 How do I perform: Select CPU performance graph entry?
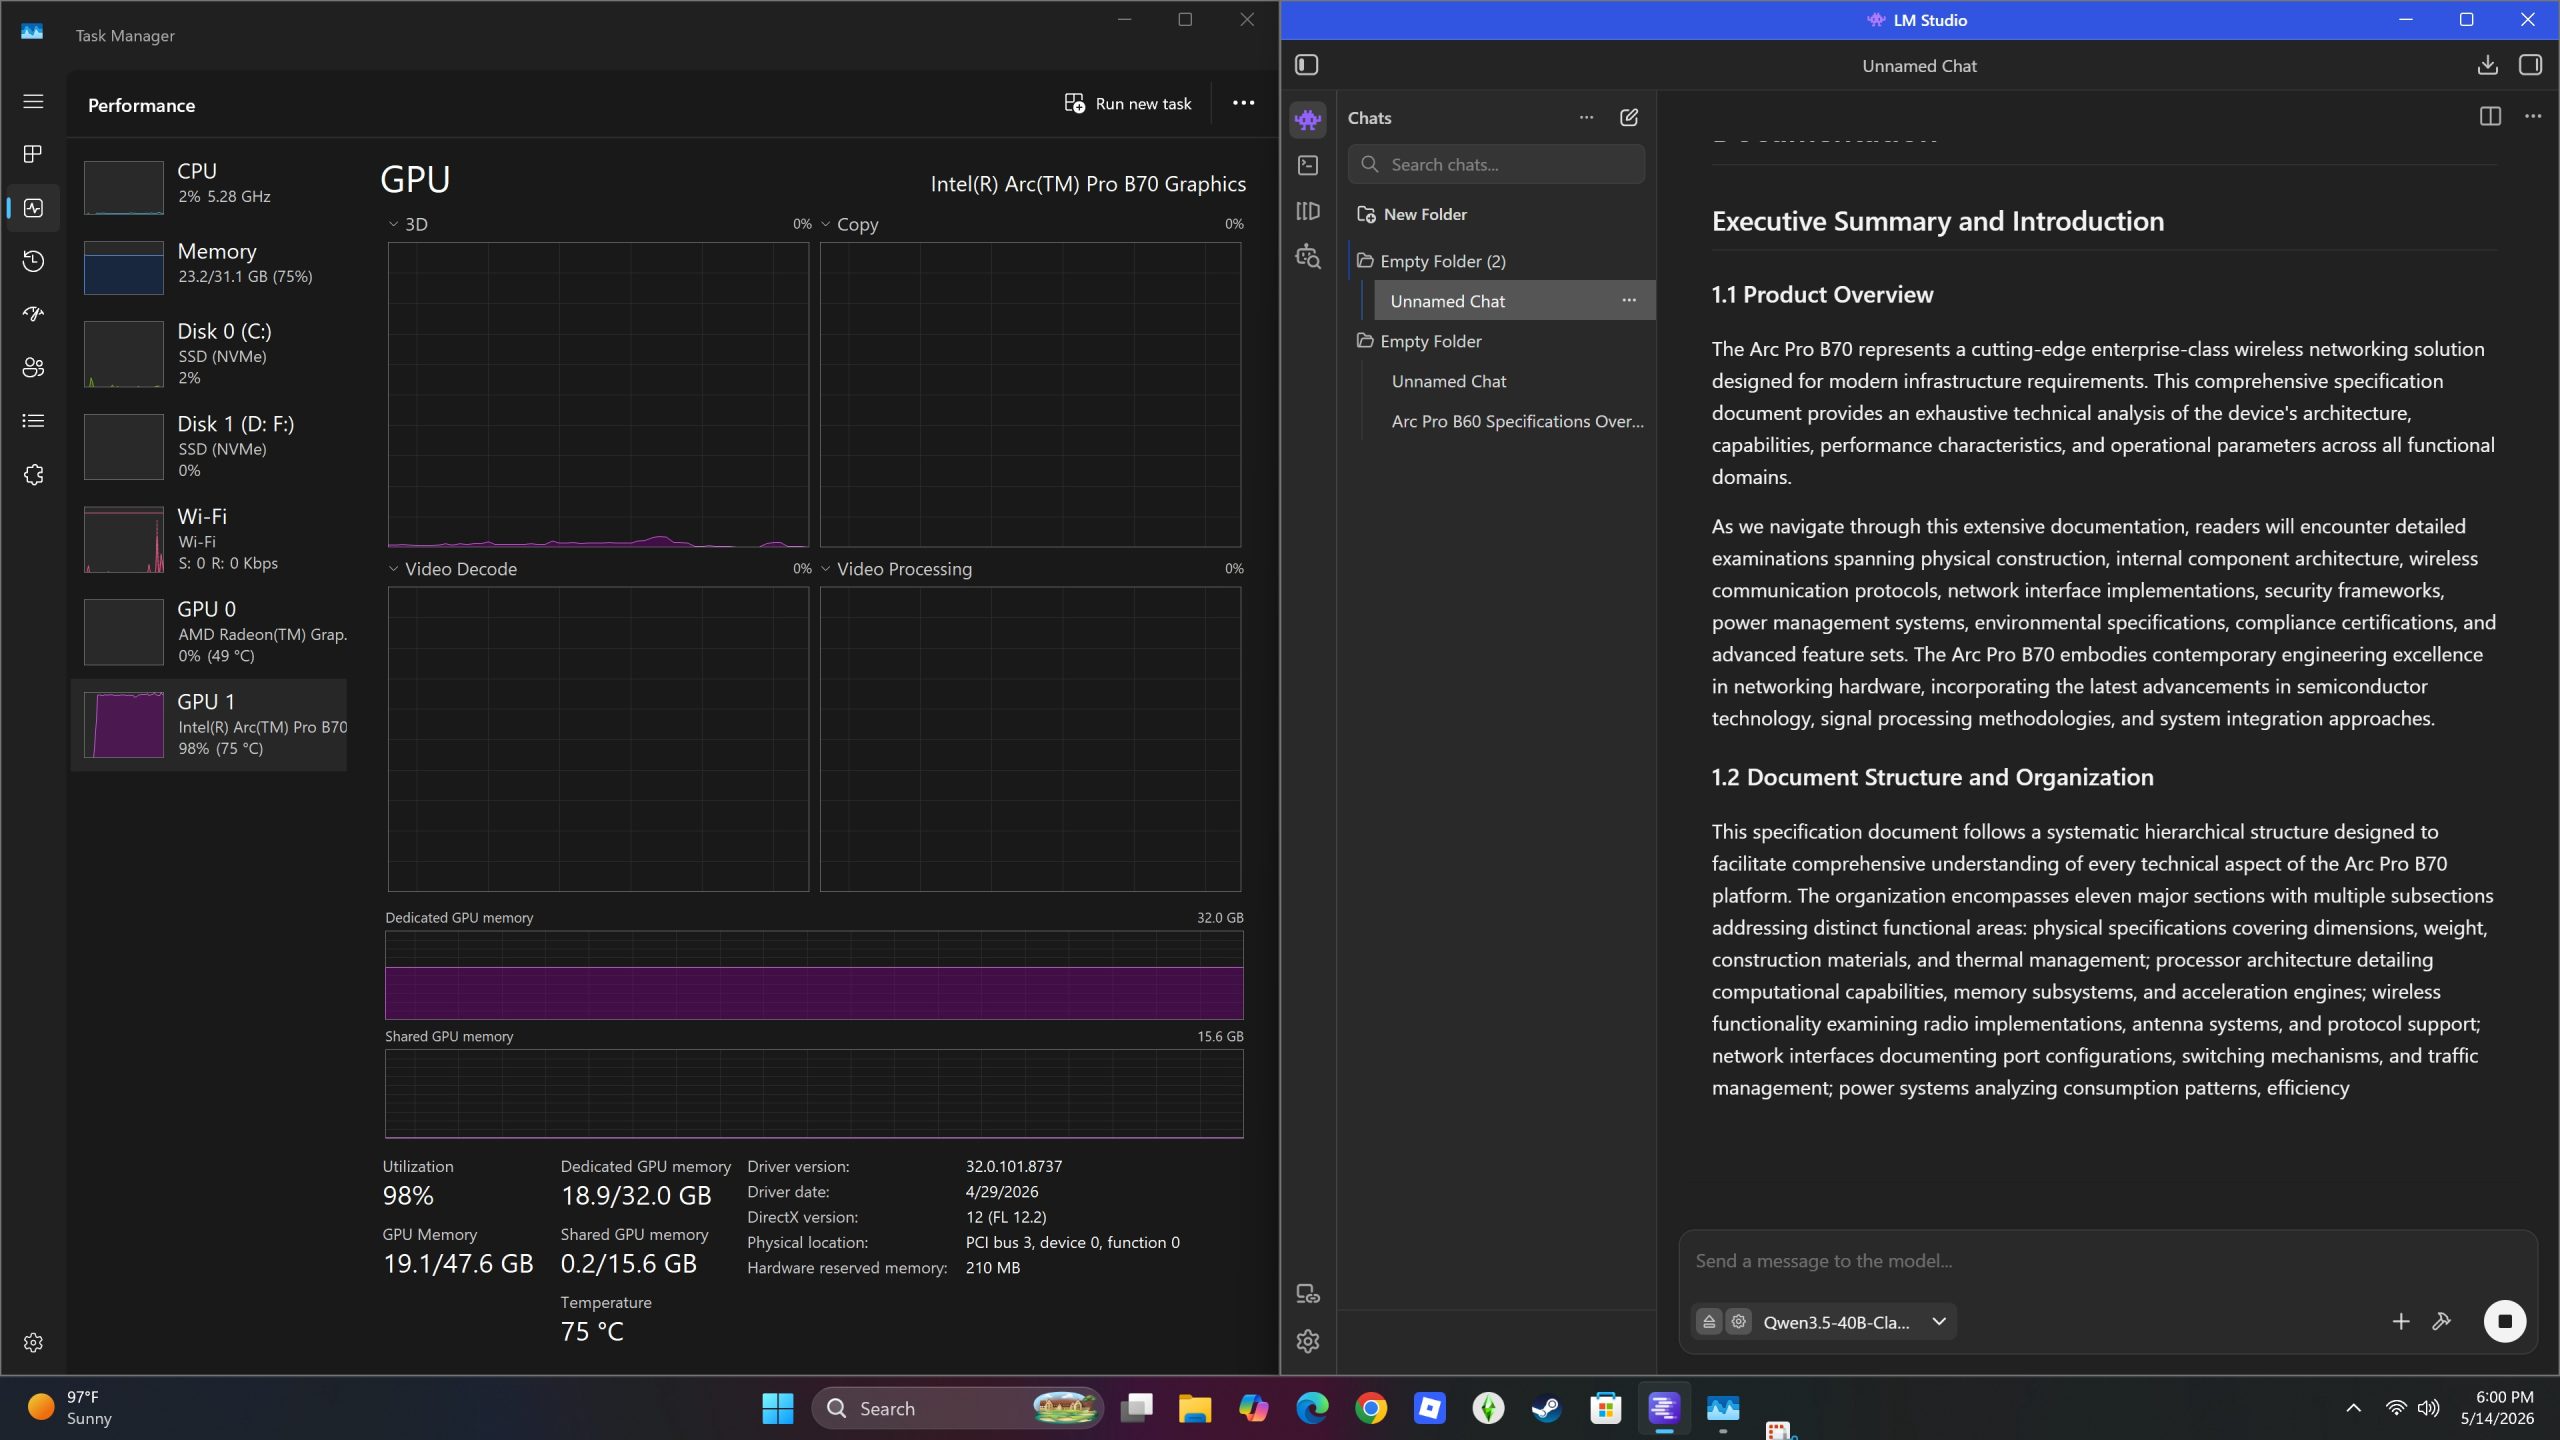[209, 186]
